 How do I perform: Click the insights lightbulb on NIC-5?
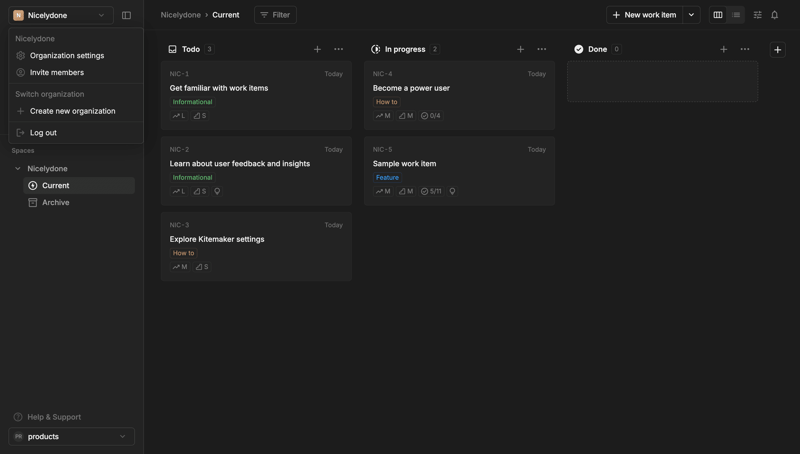coord(452,191)
